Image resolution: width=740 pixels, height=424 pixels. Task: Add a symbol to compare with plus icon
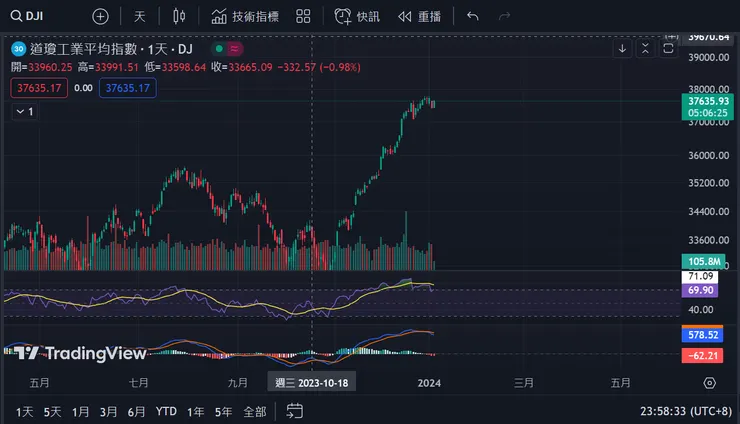pos(100,17)
